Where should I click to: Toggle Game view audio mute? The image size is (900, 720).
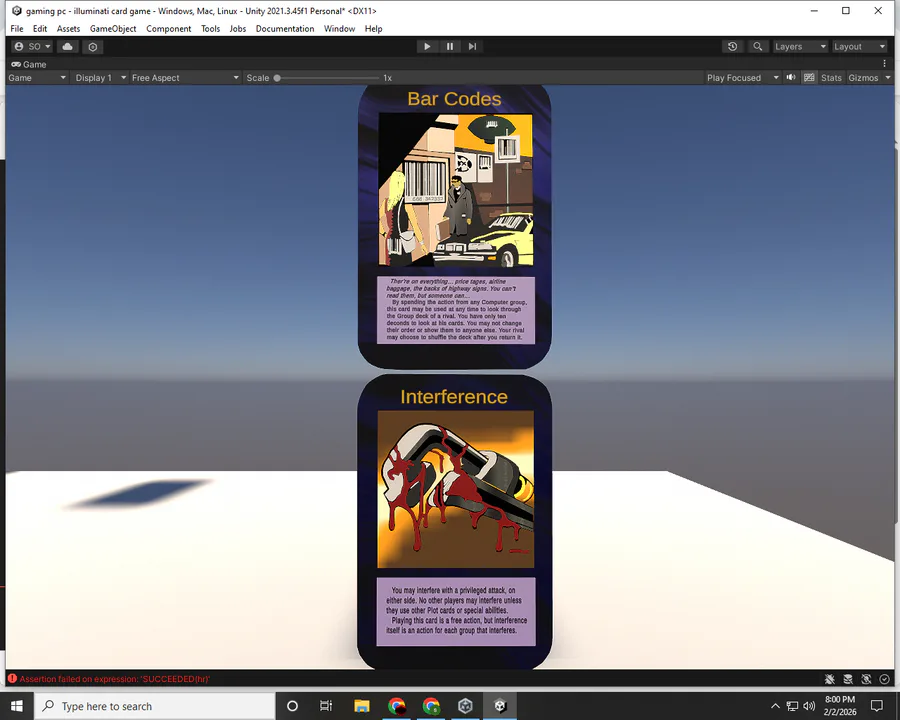(x=791, y=78)
